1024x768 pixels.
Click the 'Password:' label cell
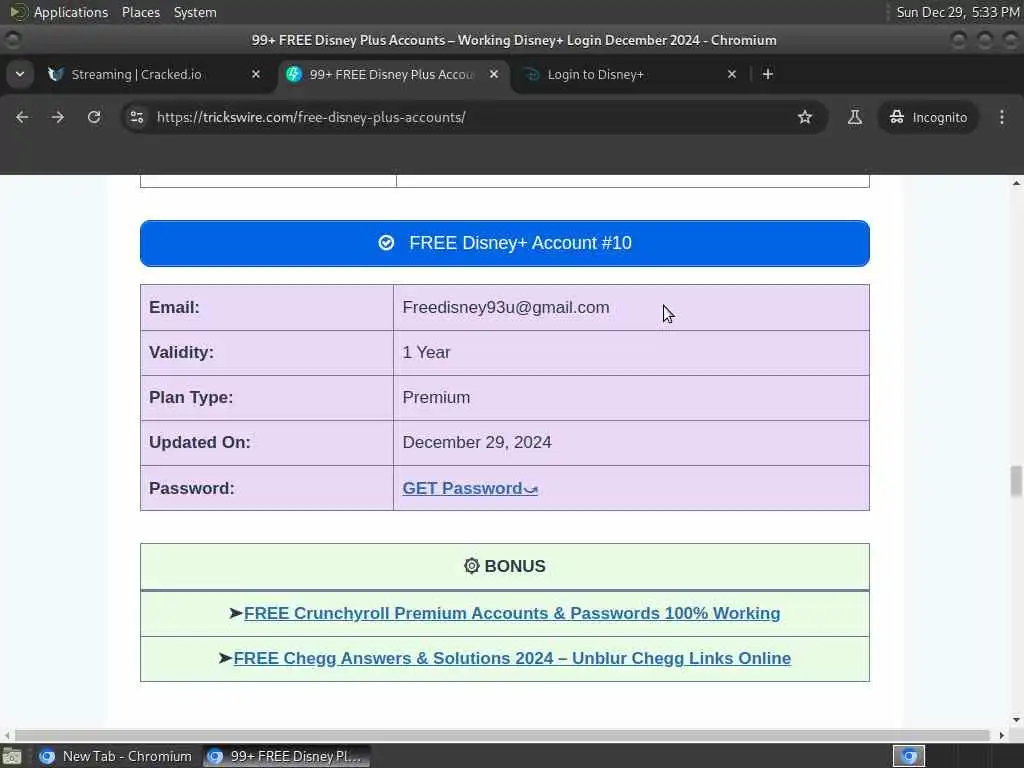(266, 488)
